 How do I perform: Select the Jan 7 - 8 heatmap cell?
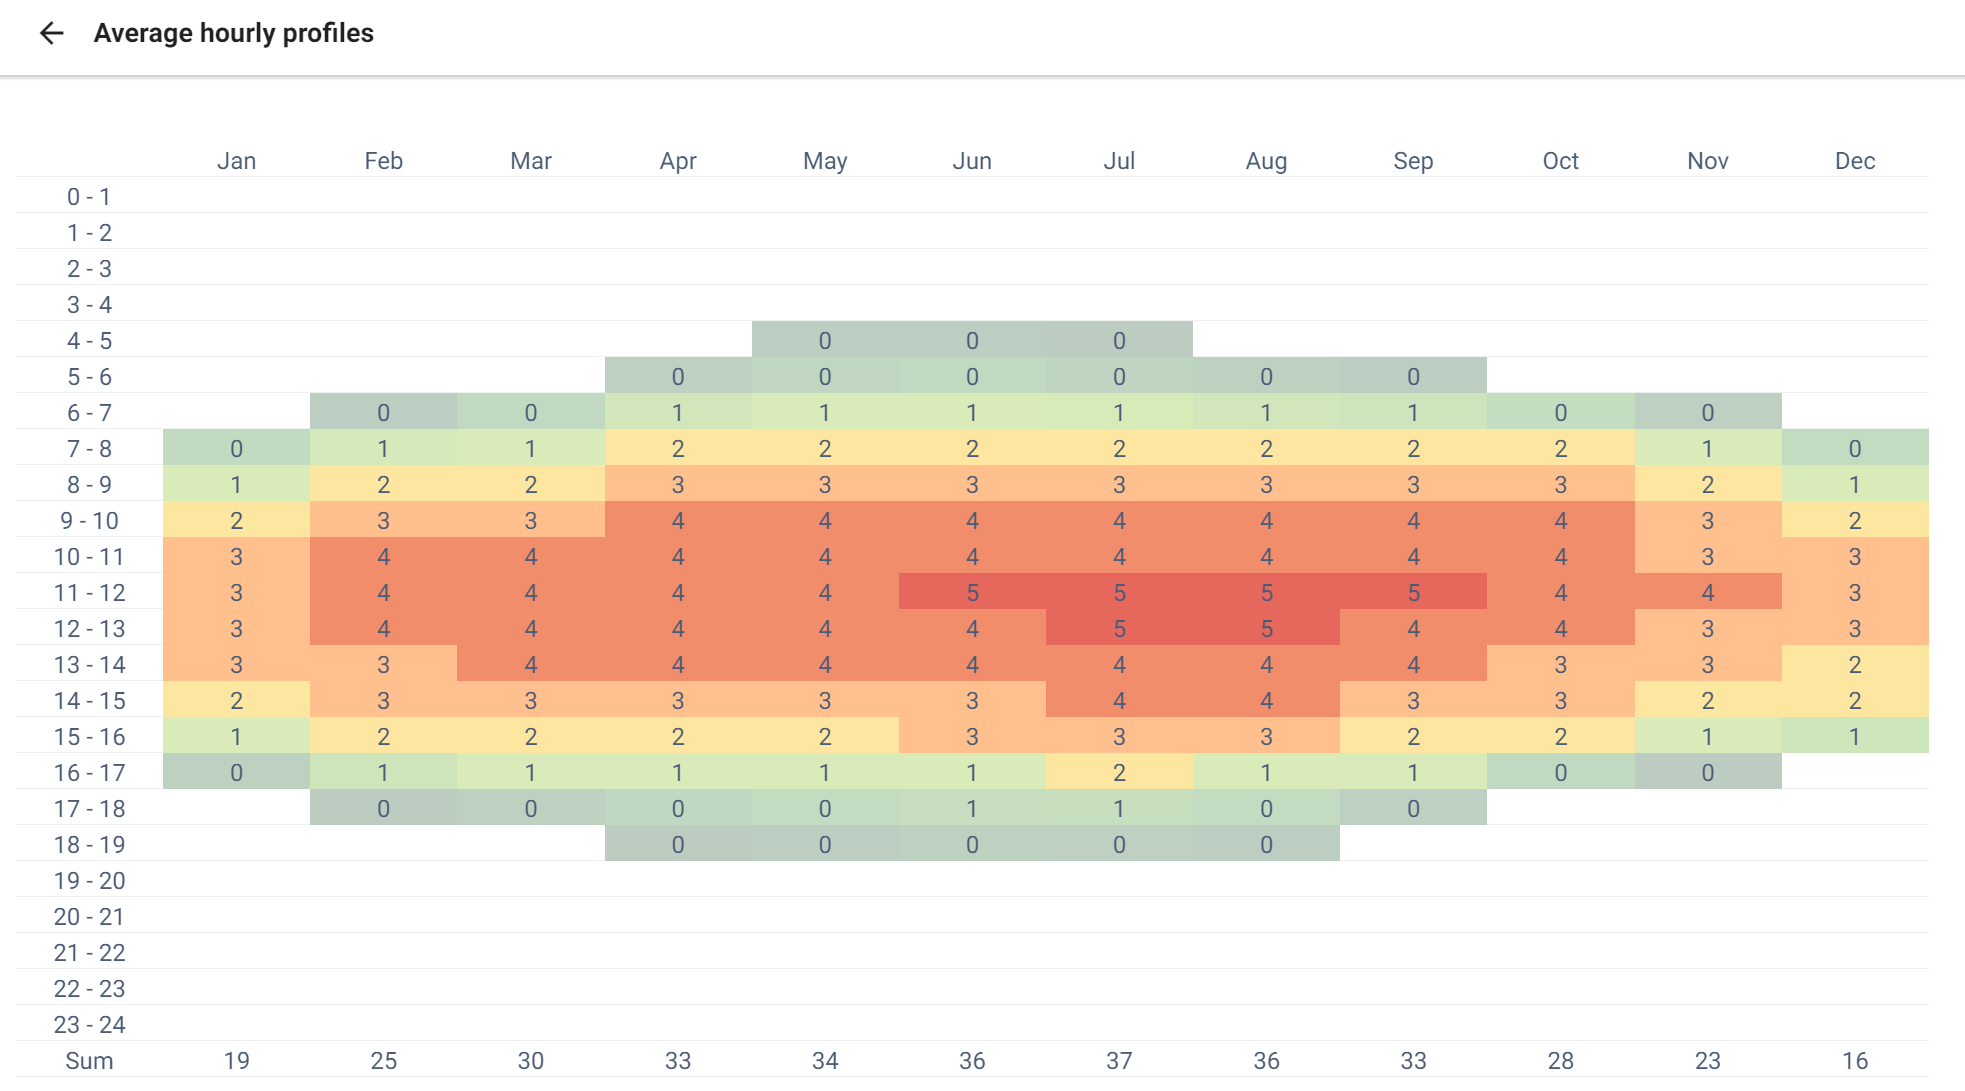(237, 449)
